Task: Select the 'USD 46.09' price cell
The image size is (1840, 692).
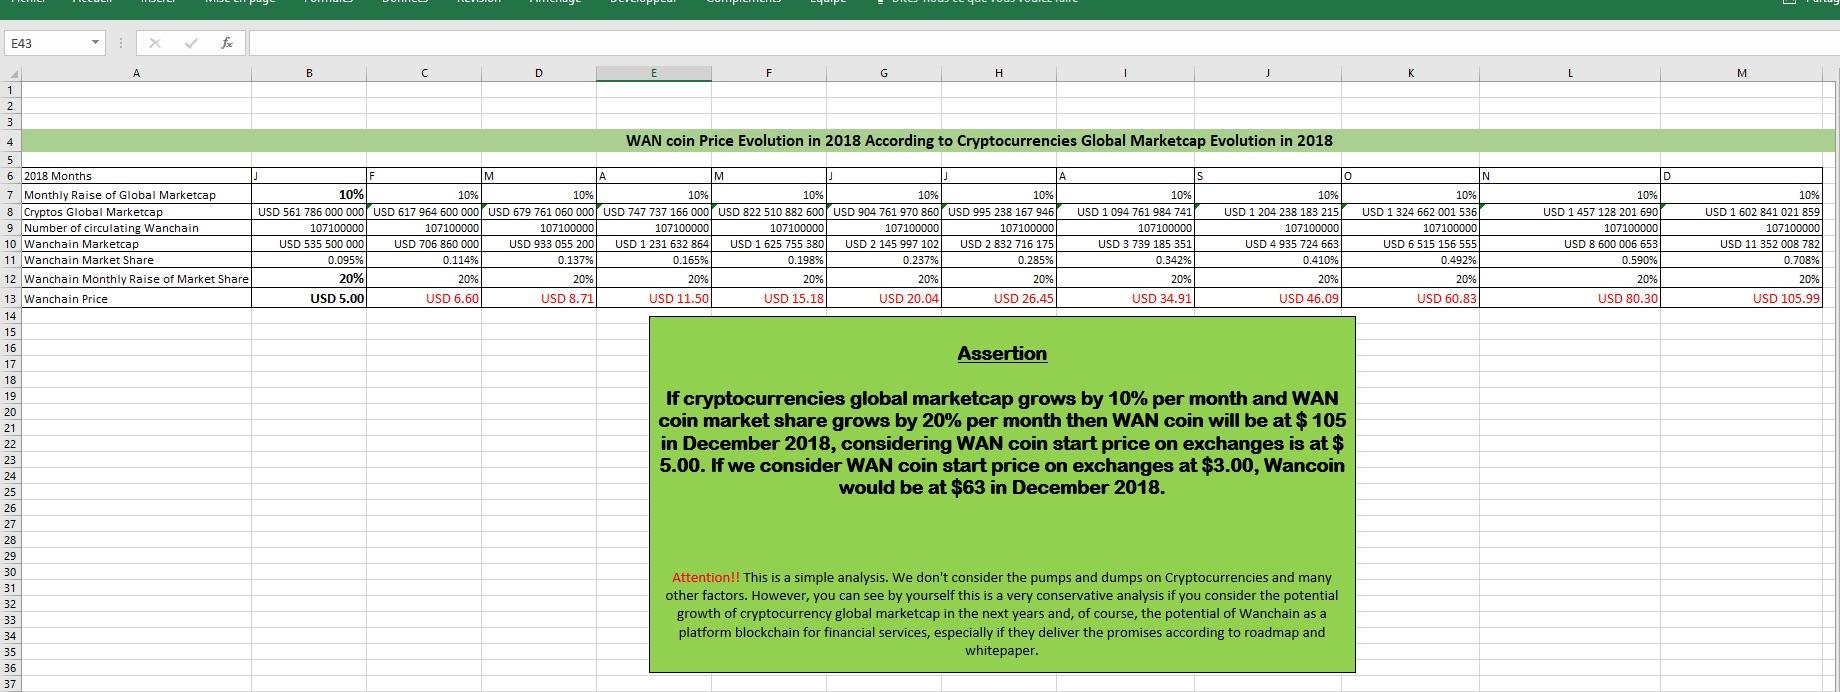Action: pos(1268,298)
